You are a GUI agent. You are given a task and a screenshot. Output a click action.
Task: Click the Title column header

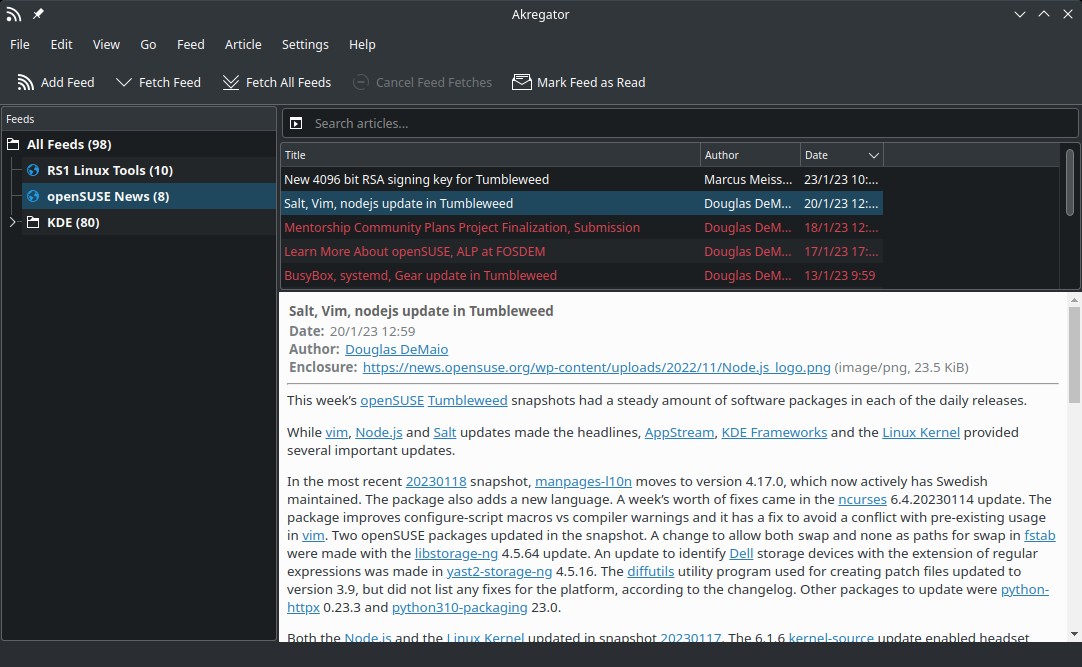point(491,155)
